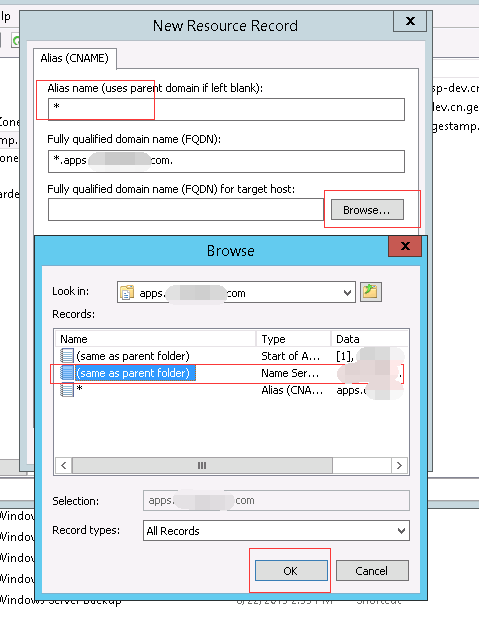Click the Alias (CNA... type cell
479x642 pixels.
coord(292,390)
